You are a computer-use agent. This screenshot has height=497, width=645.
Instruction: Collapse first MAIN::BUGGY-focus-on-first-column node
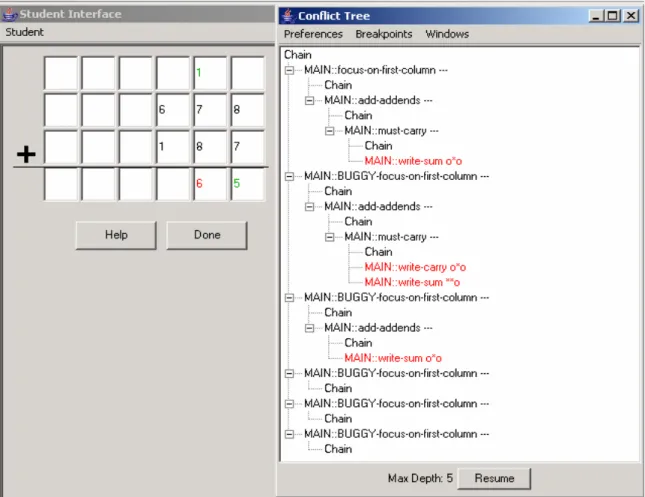tap(289, 176)
